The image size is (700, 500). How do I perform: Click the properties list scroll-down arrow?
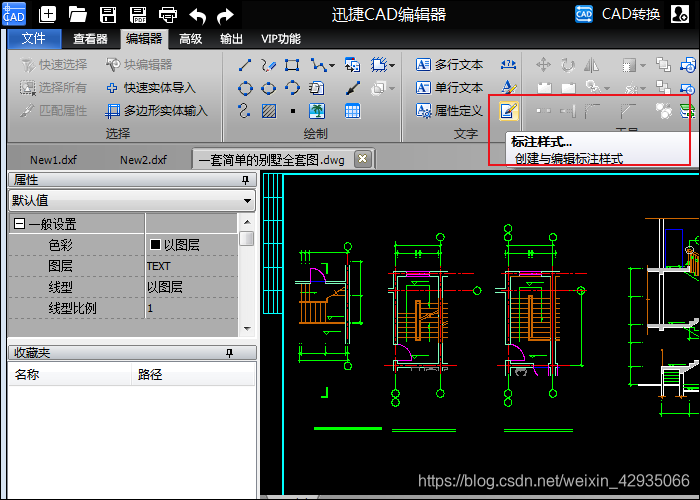tap(247, 329)
